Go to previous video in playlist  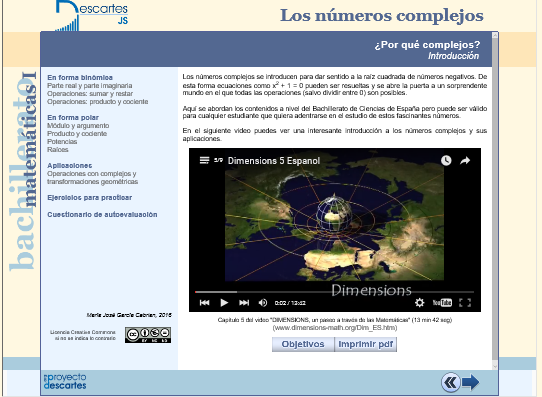(x=204, y=303)
